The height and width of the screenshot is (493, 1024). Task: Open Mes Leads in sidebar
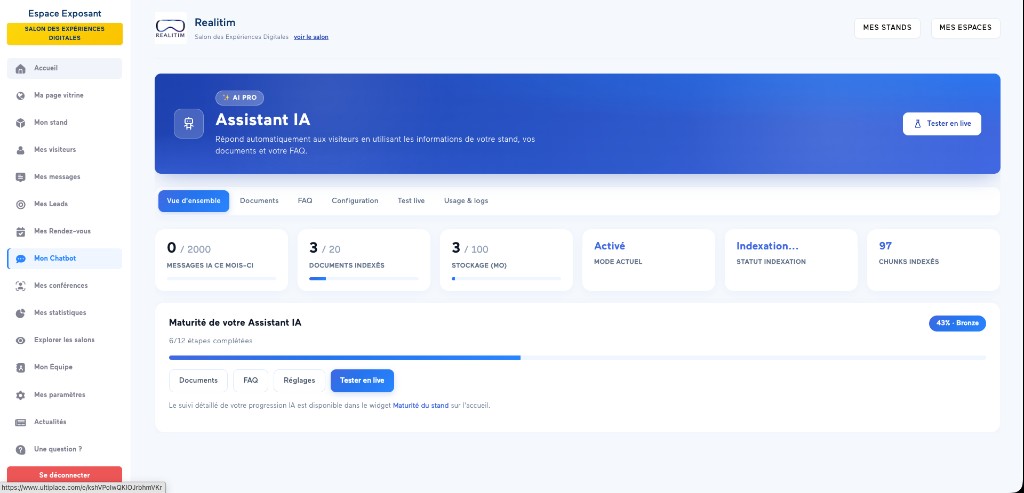[64, 204]
